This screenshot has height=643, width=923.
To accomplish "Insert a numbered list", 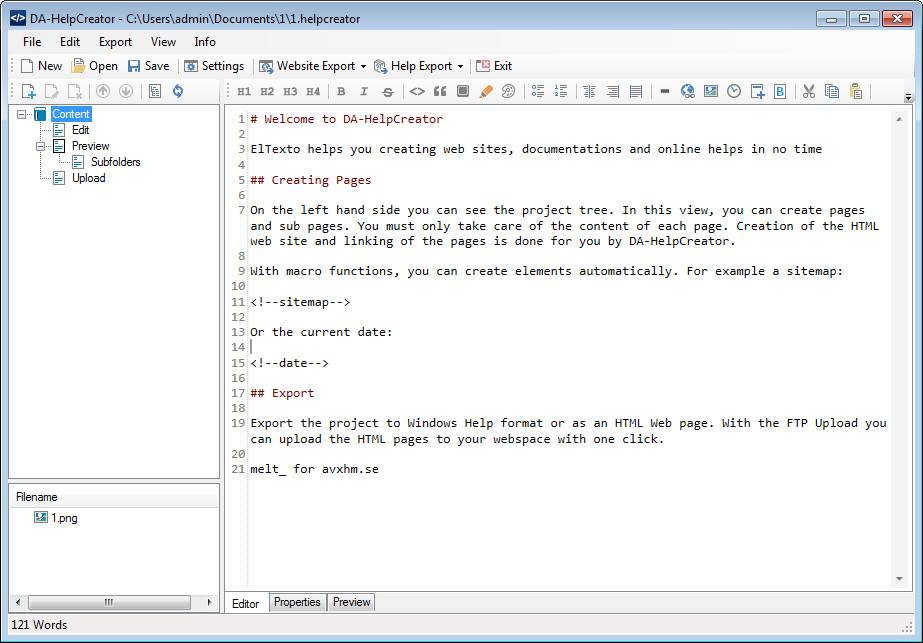I will (x=560, y=91).
